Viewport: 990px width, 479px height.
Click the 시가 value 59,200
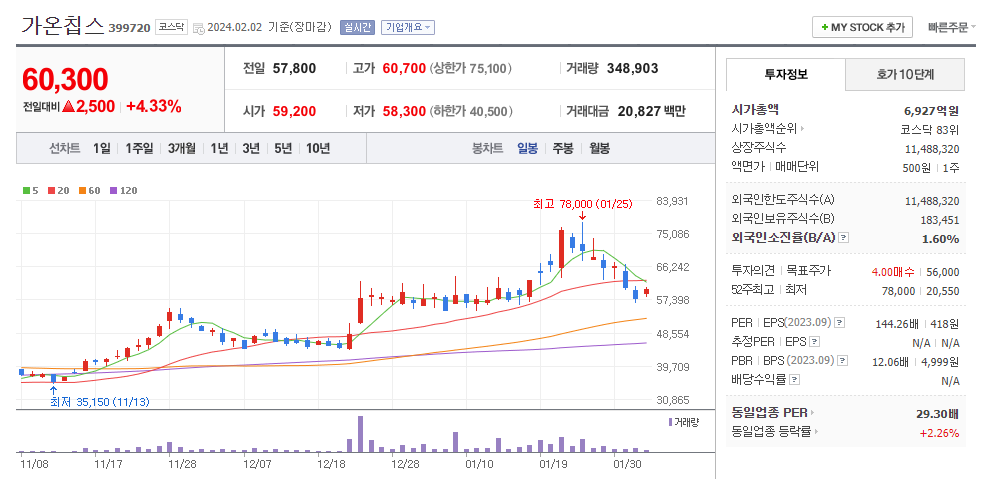click(x=294, y=112)
